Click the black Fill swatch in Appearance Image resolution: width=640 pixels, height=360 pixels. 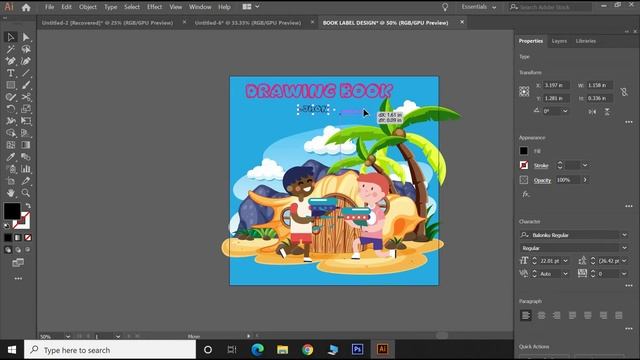[x=524, y=151]
